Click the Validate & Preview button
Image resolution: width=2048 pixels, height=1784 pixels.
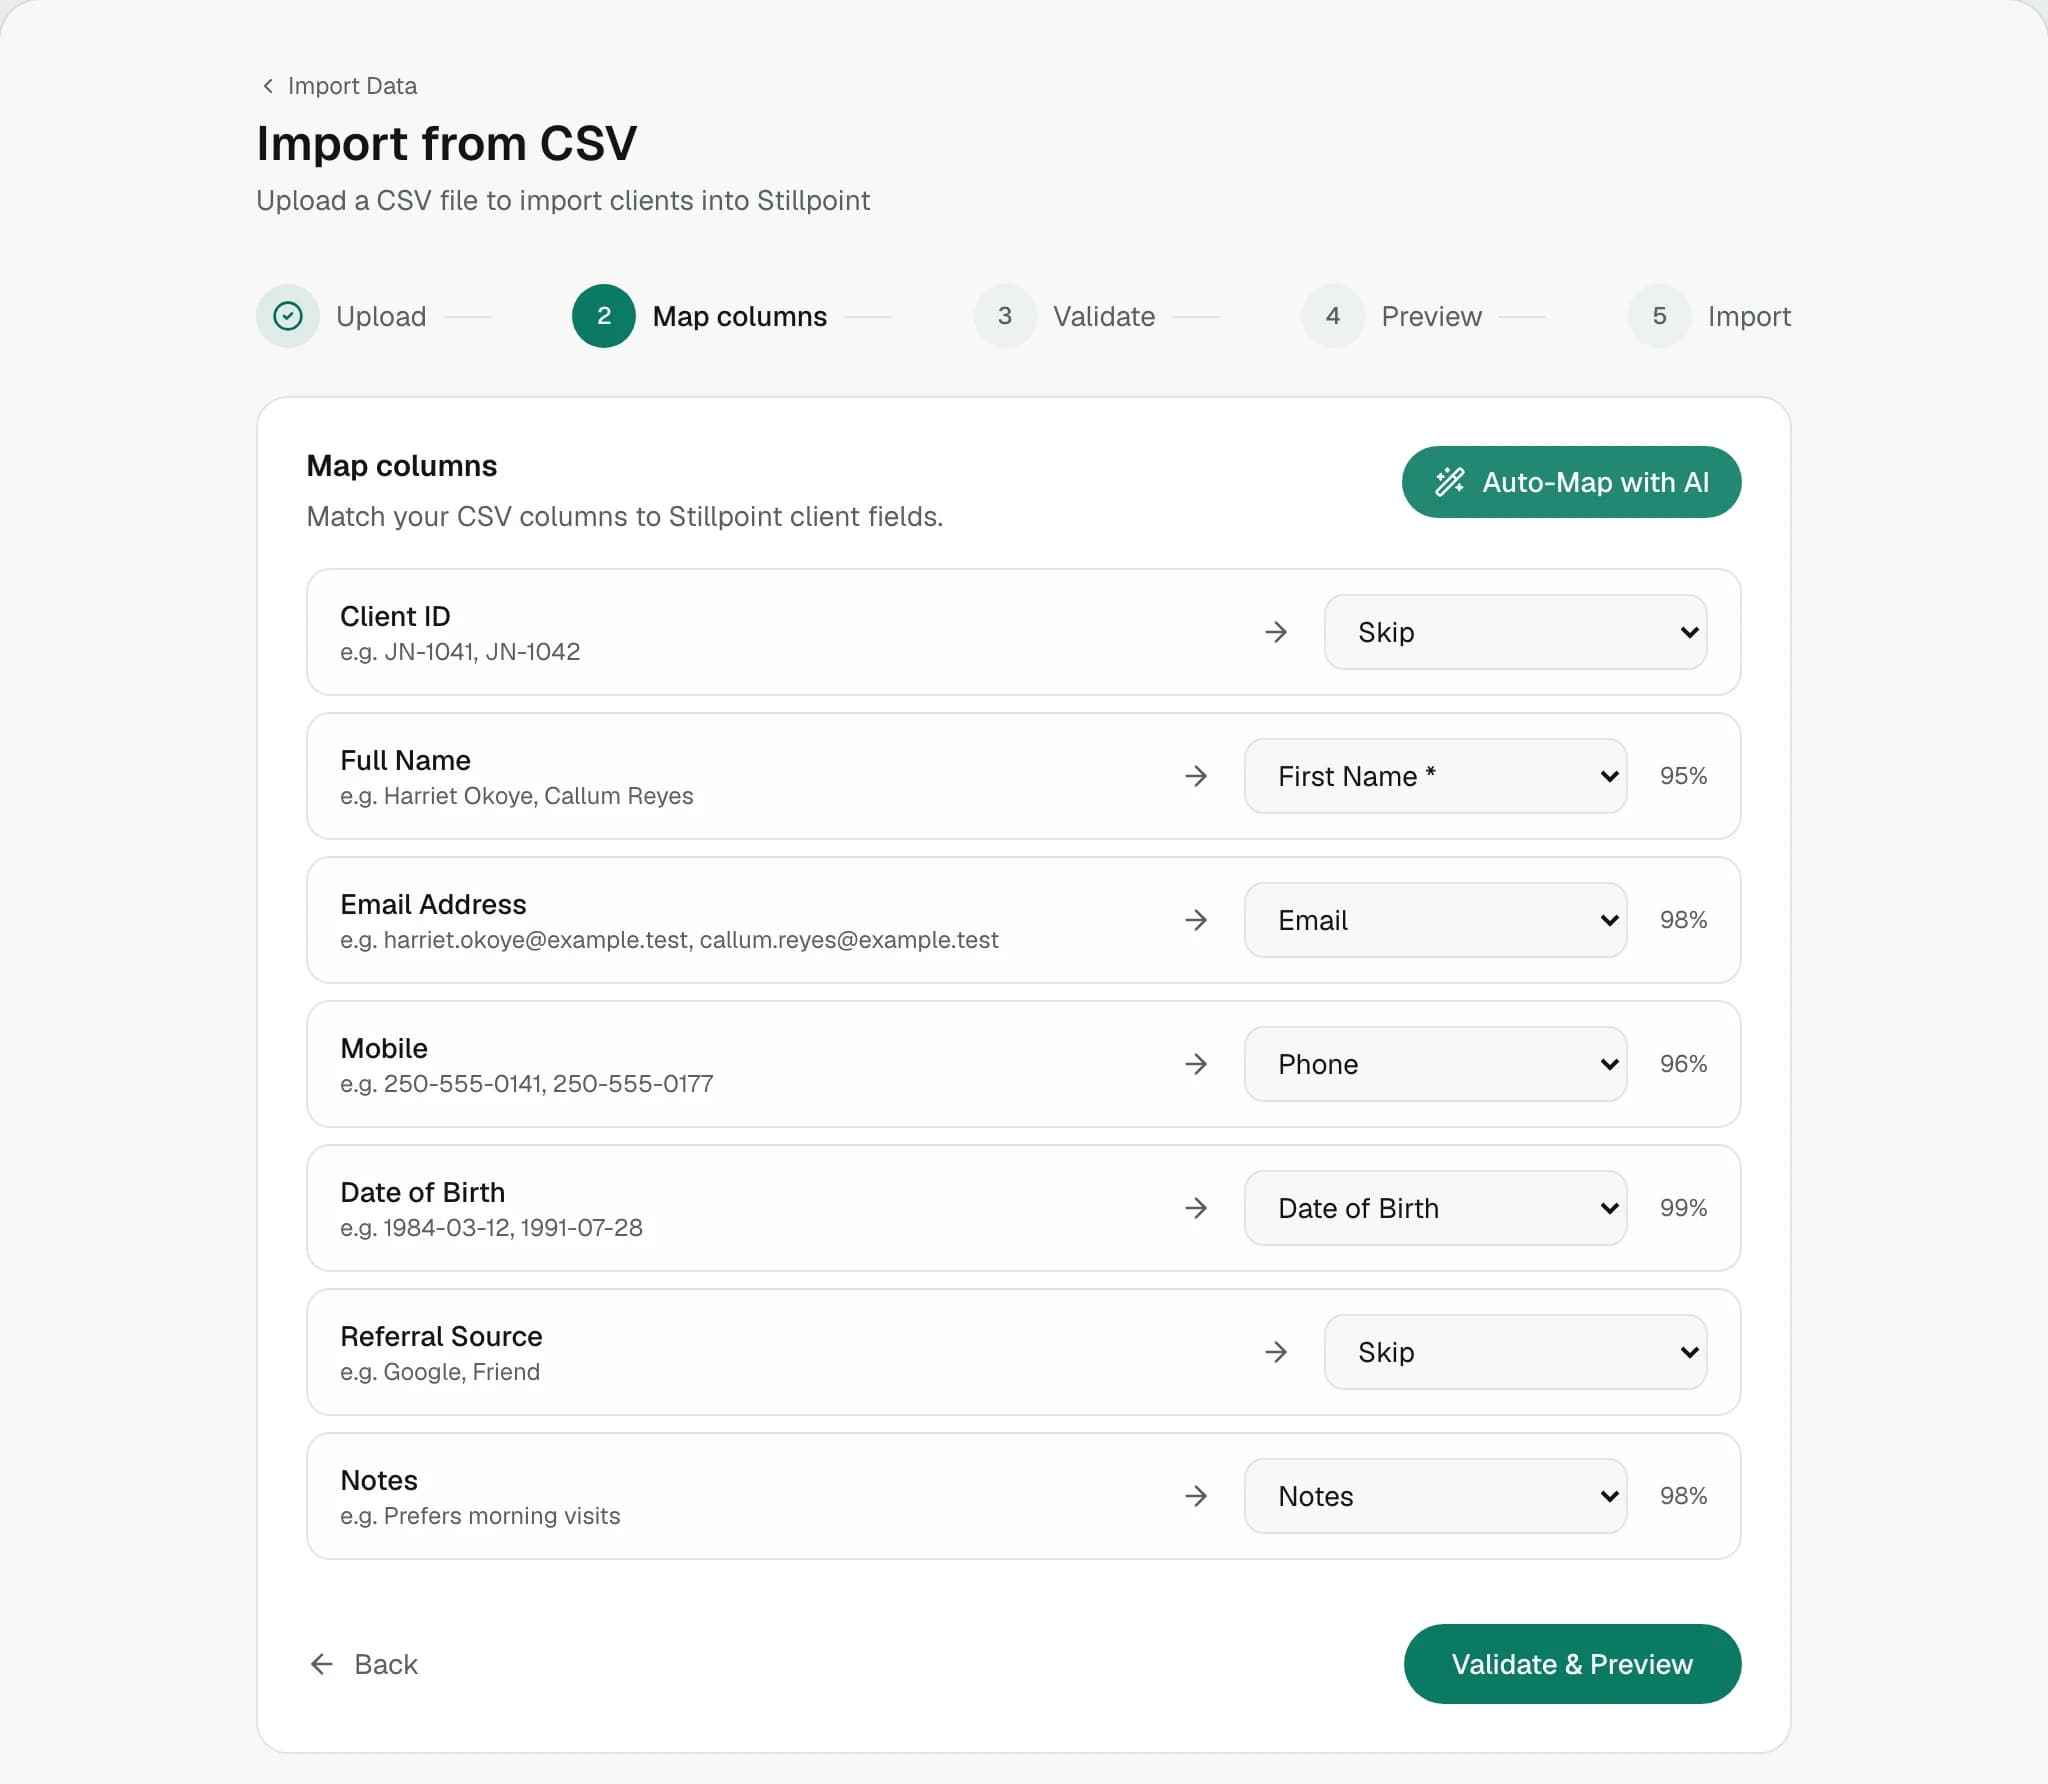pyautogui.click(x=1572, y=1664)
